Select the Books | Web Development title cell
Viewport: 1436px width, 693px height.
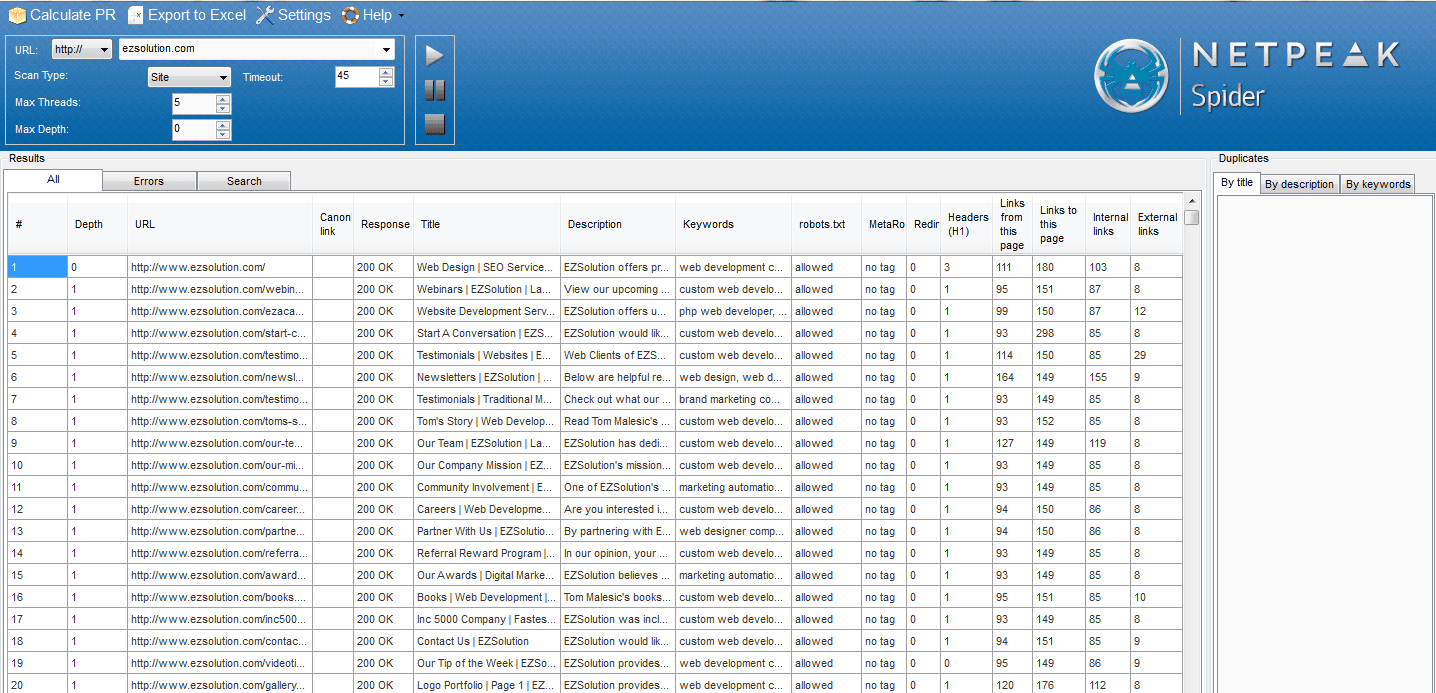point(487,597)
